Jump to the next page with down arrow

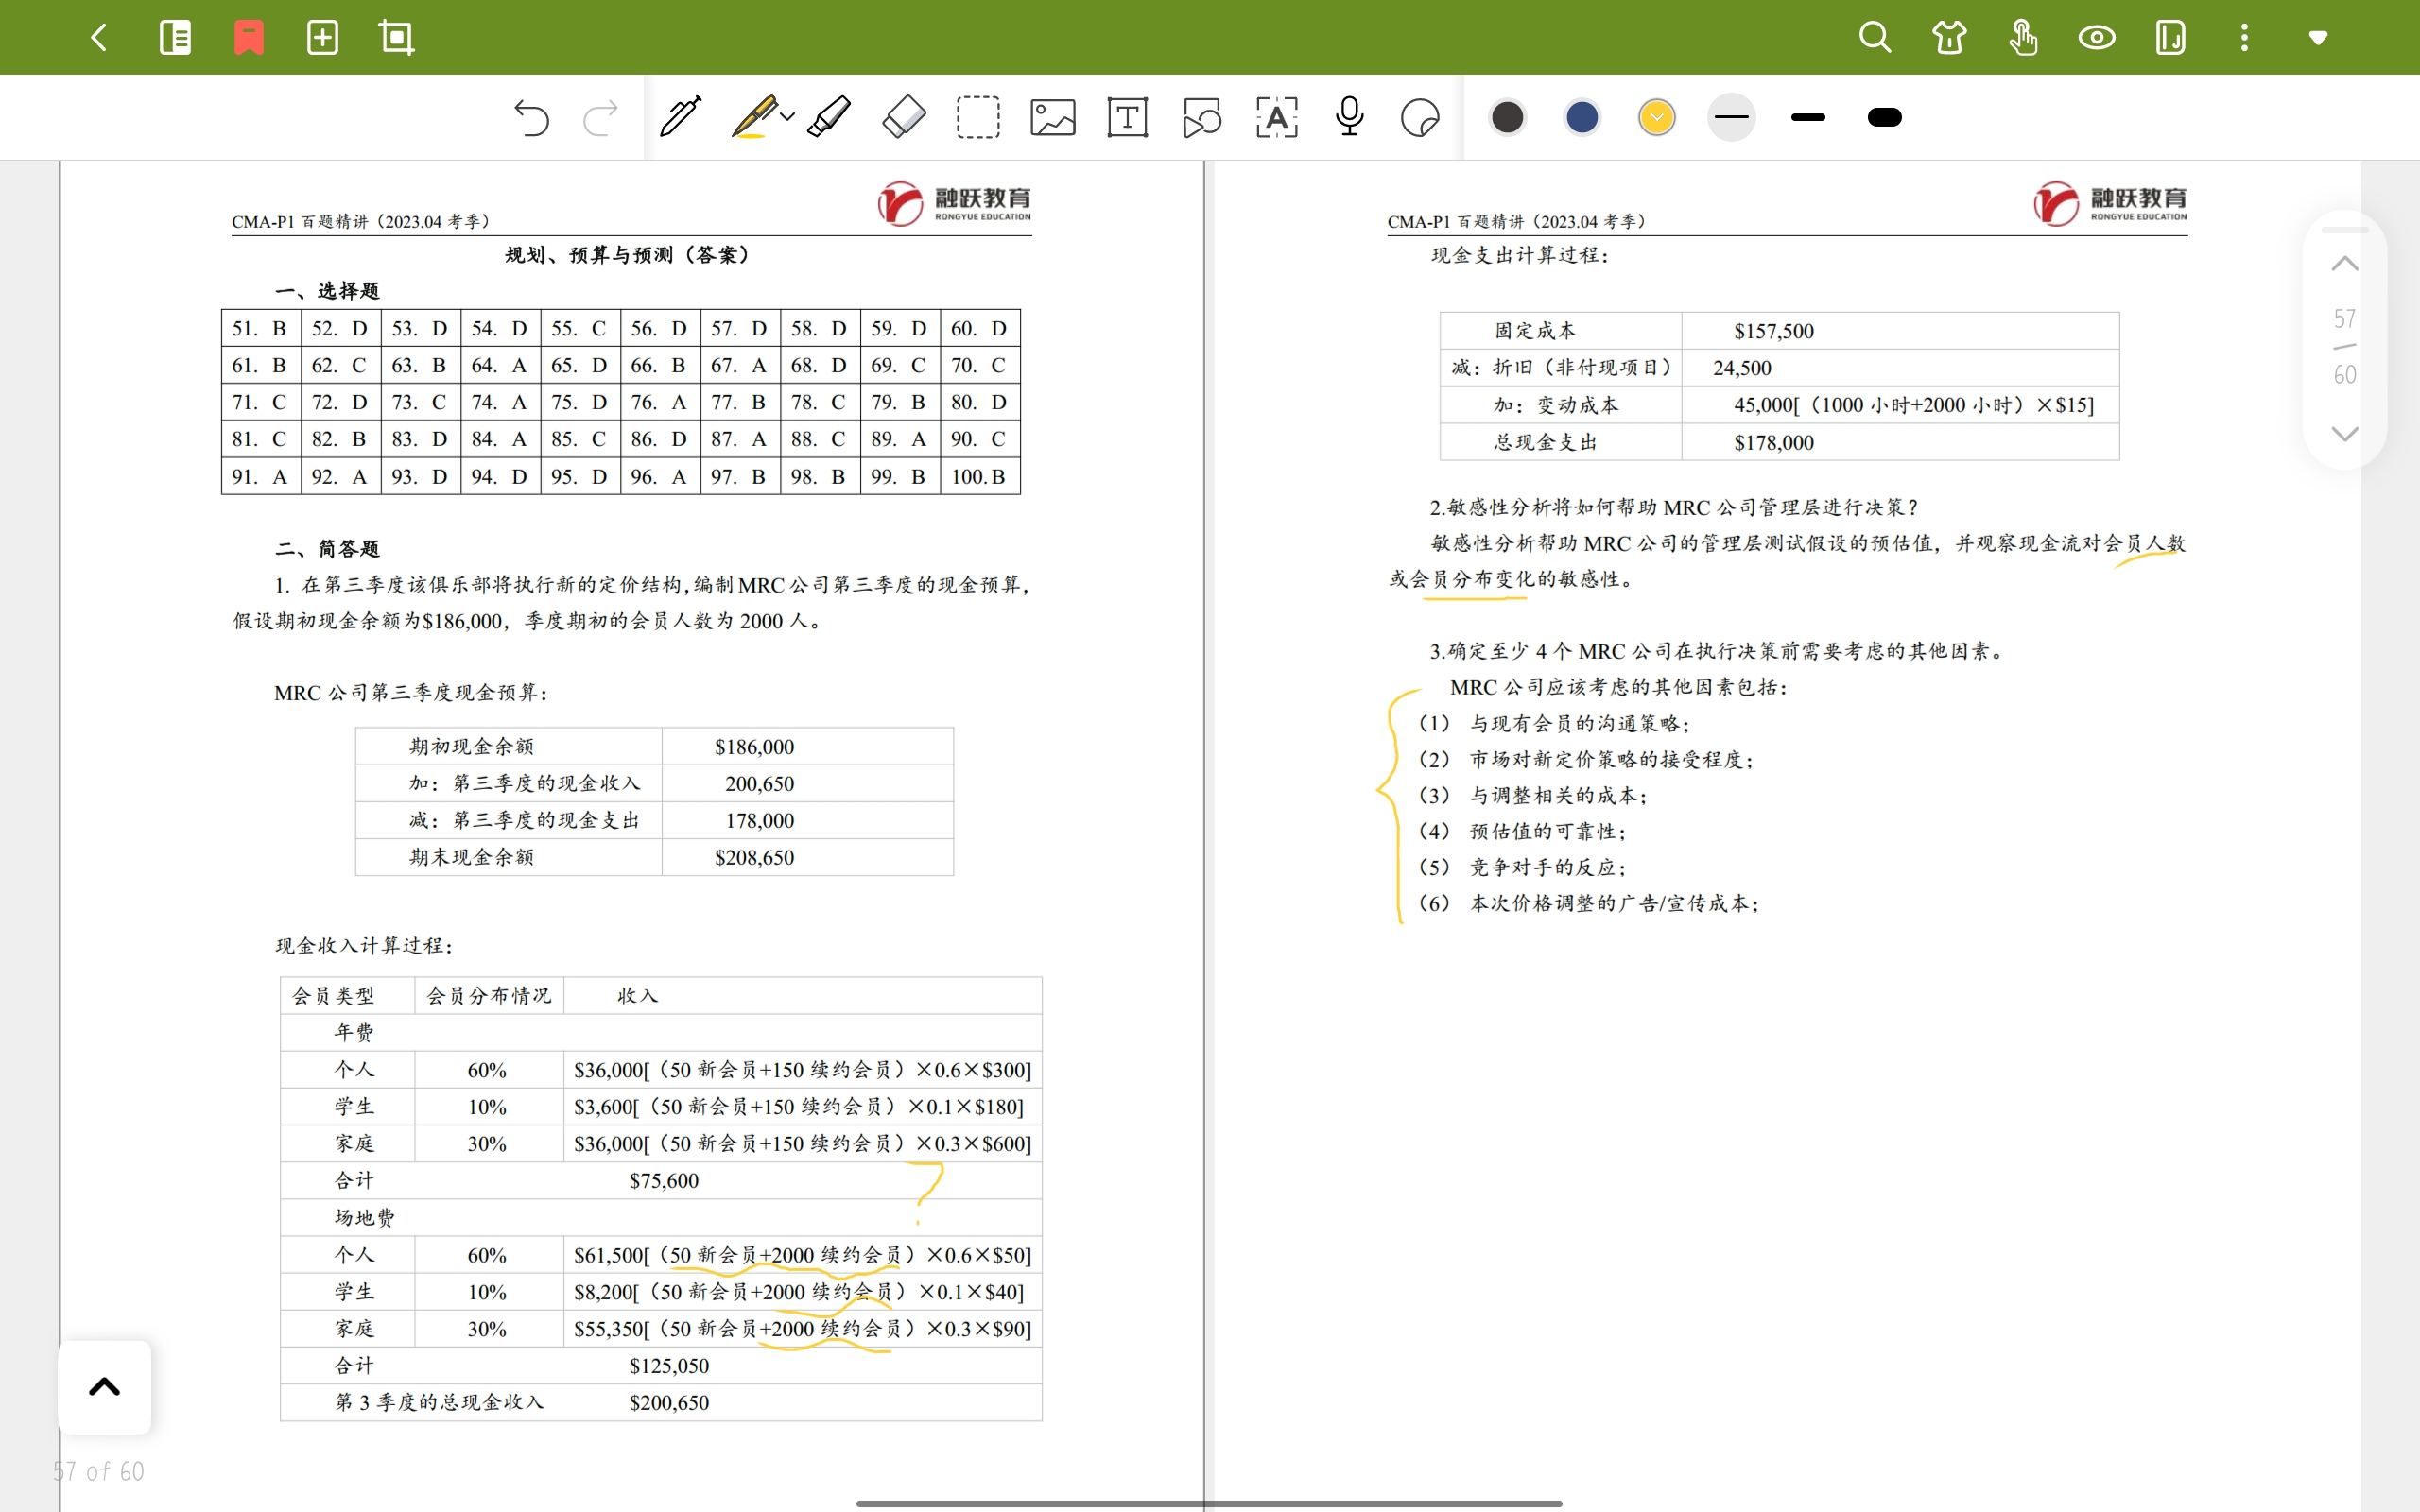coord(2344,433)
